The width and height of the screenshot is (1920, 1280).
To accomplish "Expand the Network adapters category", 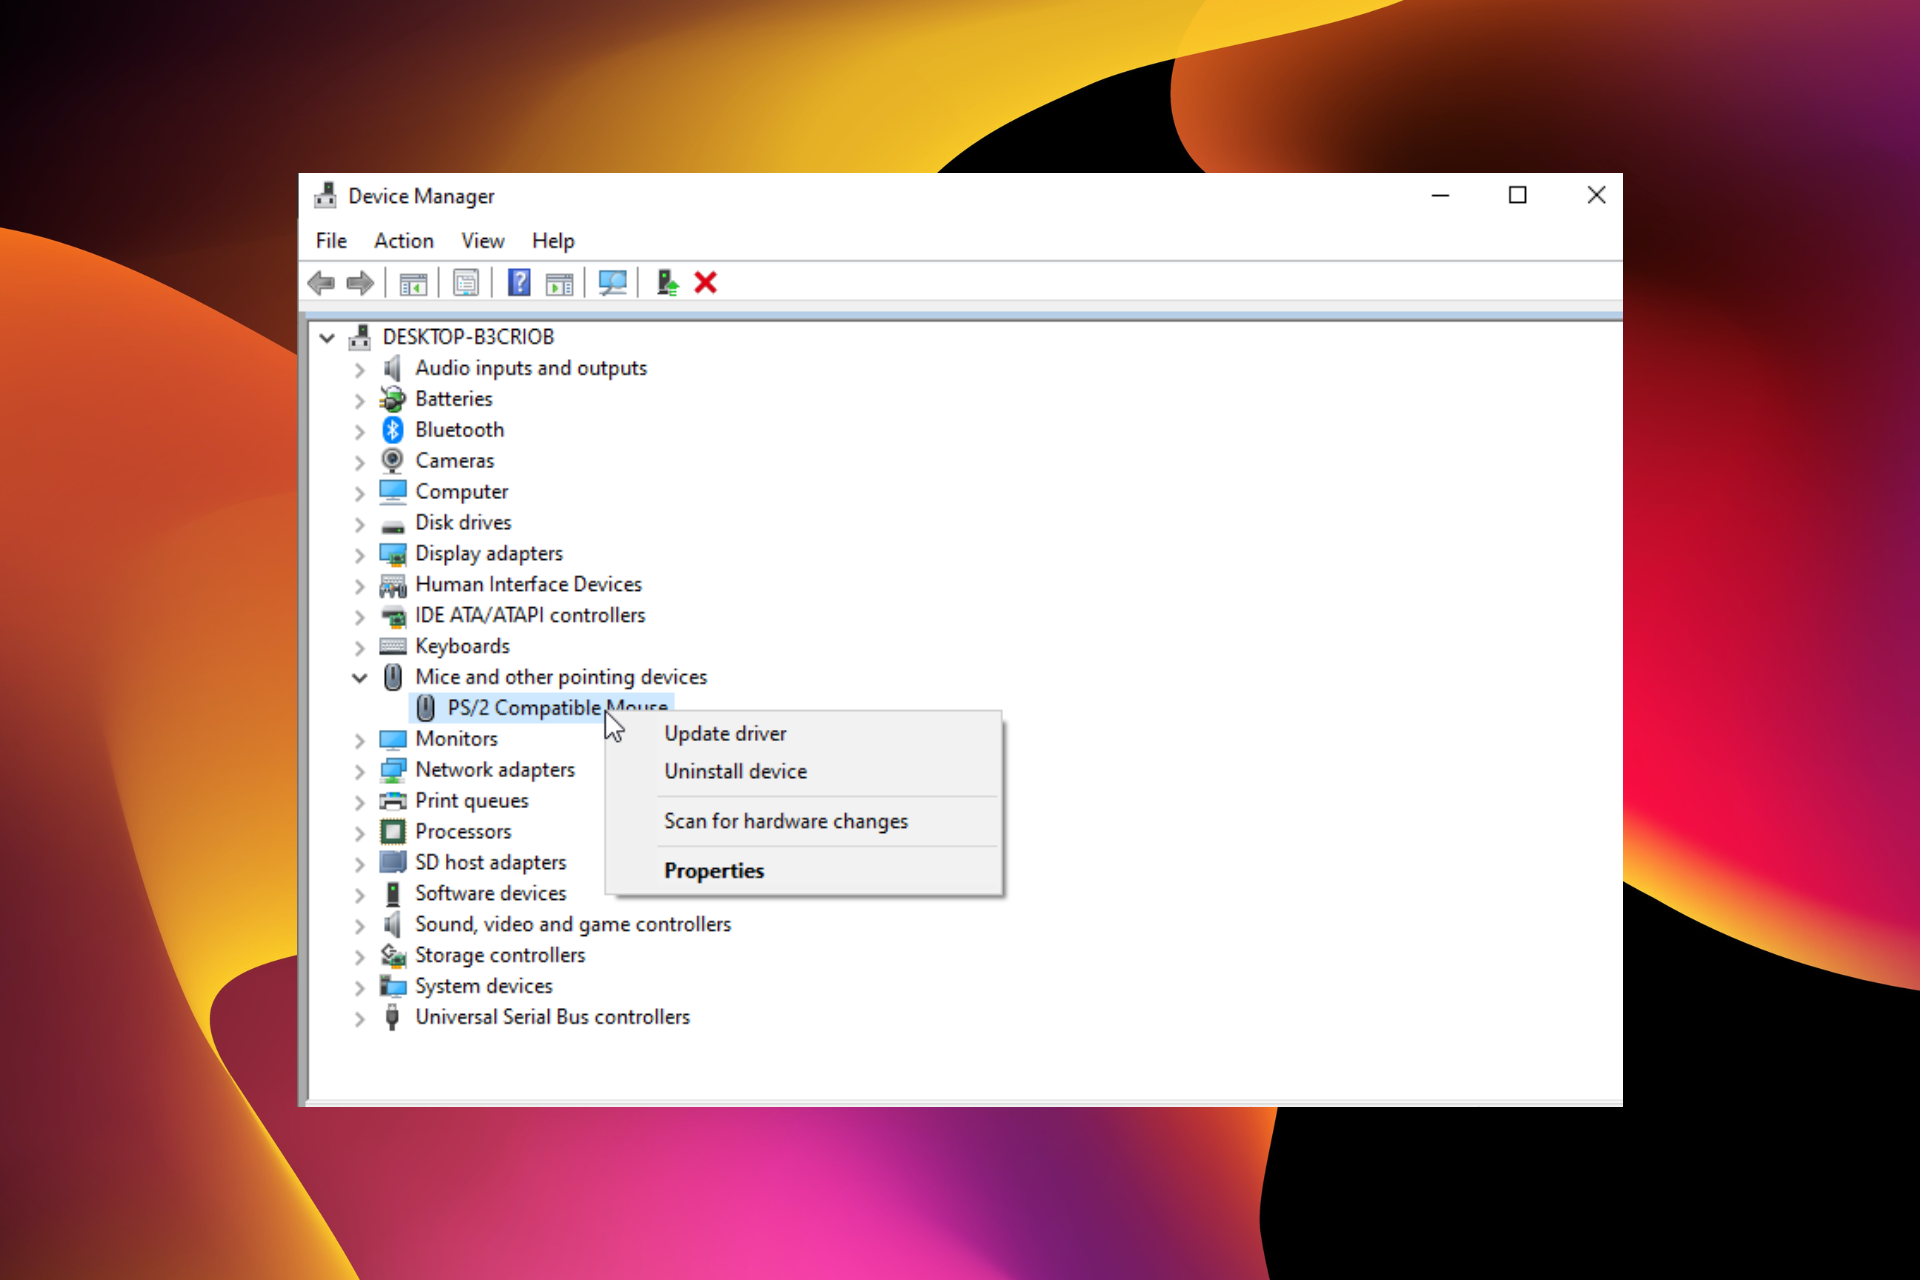I will [x=361, y=769].
